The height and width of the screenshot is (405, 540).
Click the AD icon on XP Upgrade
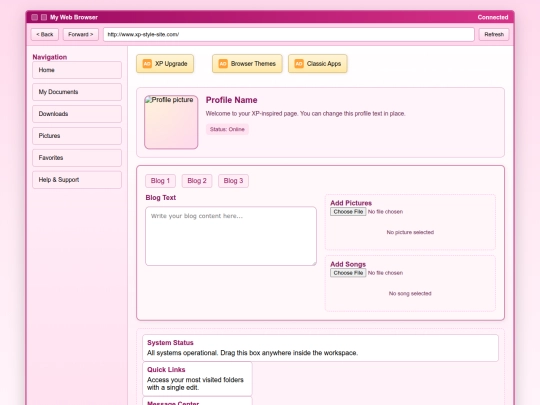(147, 64)
